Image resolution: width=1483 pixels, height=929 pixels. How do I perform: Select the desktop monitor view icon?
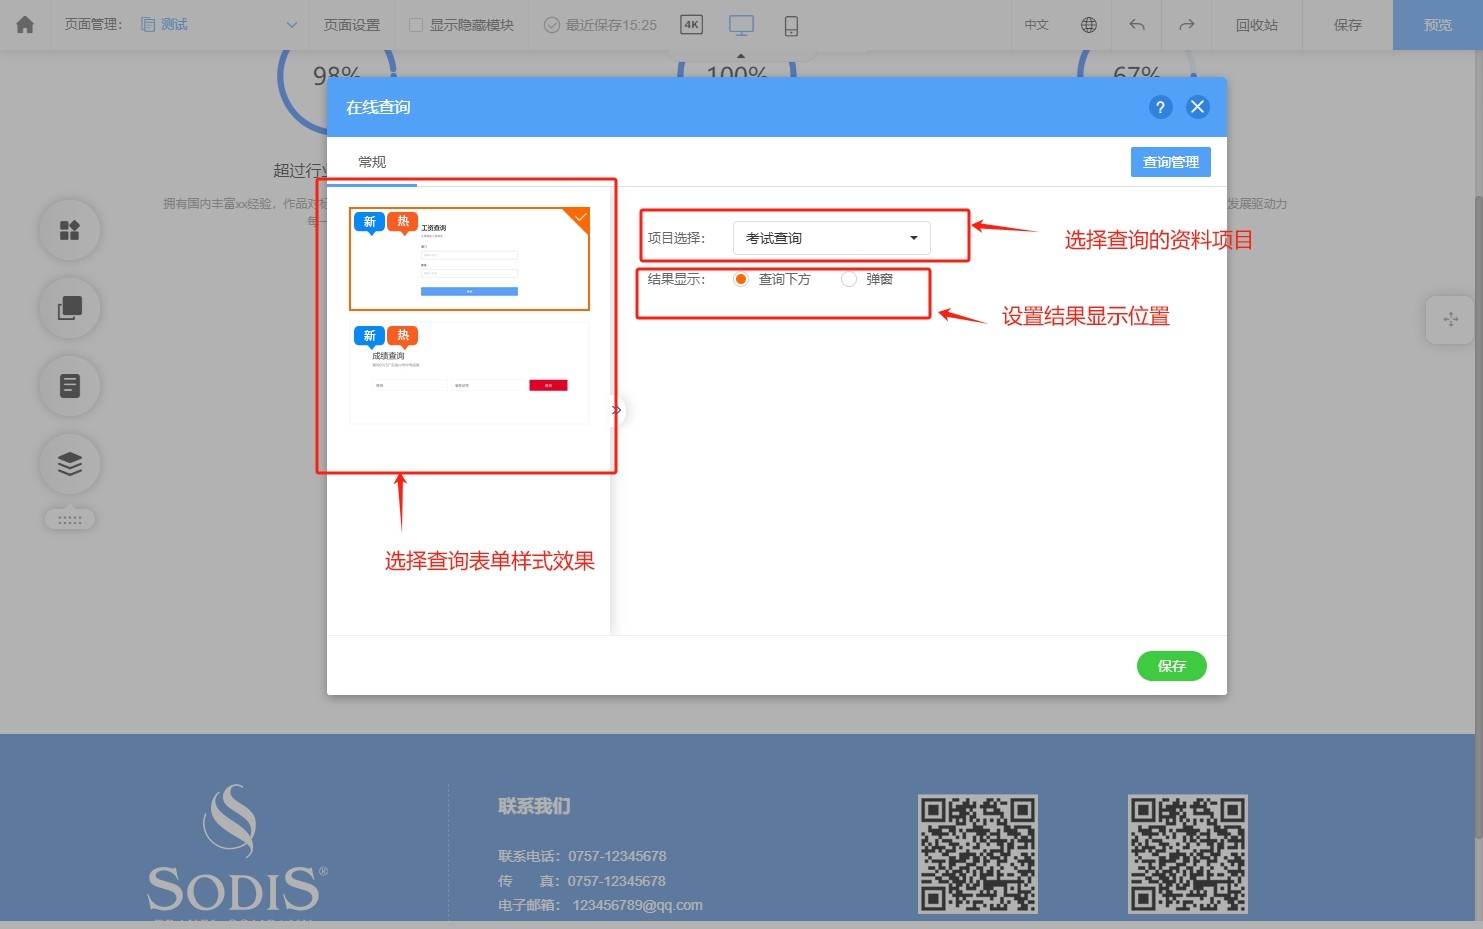pyautogui.click(x=741, y=25)
